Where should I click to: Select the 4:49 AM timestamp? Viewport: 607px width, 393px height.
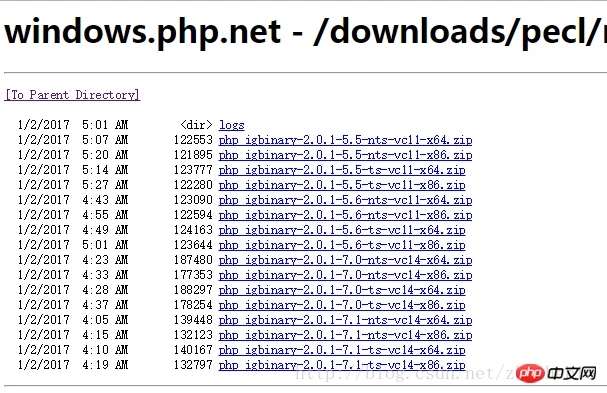(105, 230)
